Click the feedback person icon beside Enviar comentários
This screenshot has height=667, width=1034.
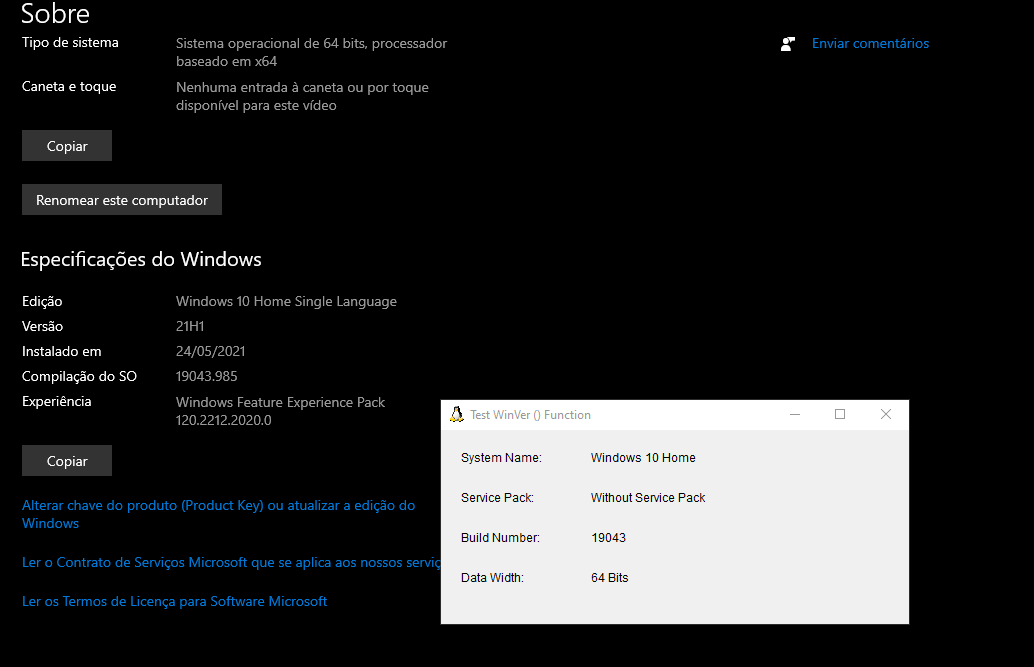[788, 44]
